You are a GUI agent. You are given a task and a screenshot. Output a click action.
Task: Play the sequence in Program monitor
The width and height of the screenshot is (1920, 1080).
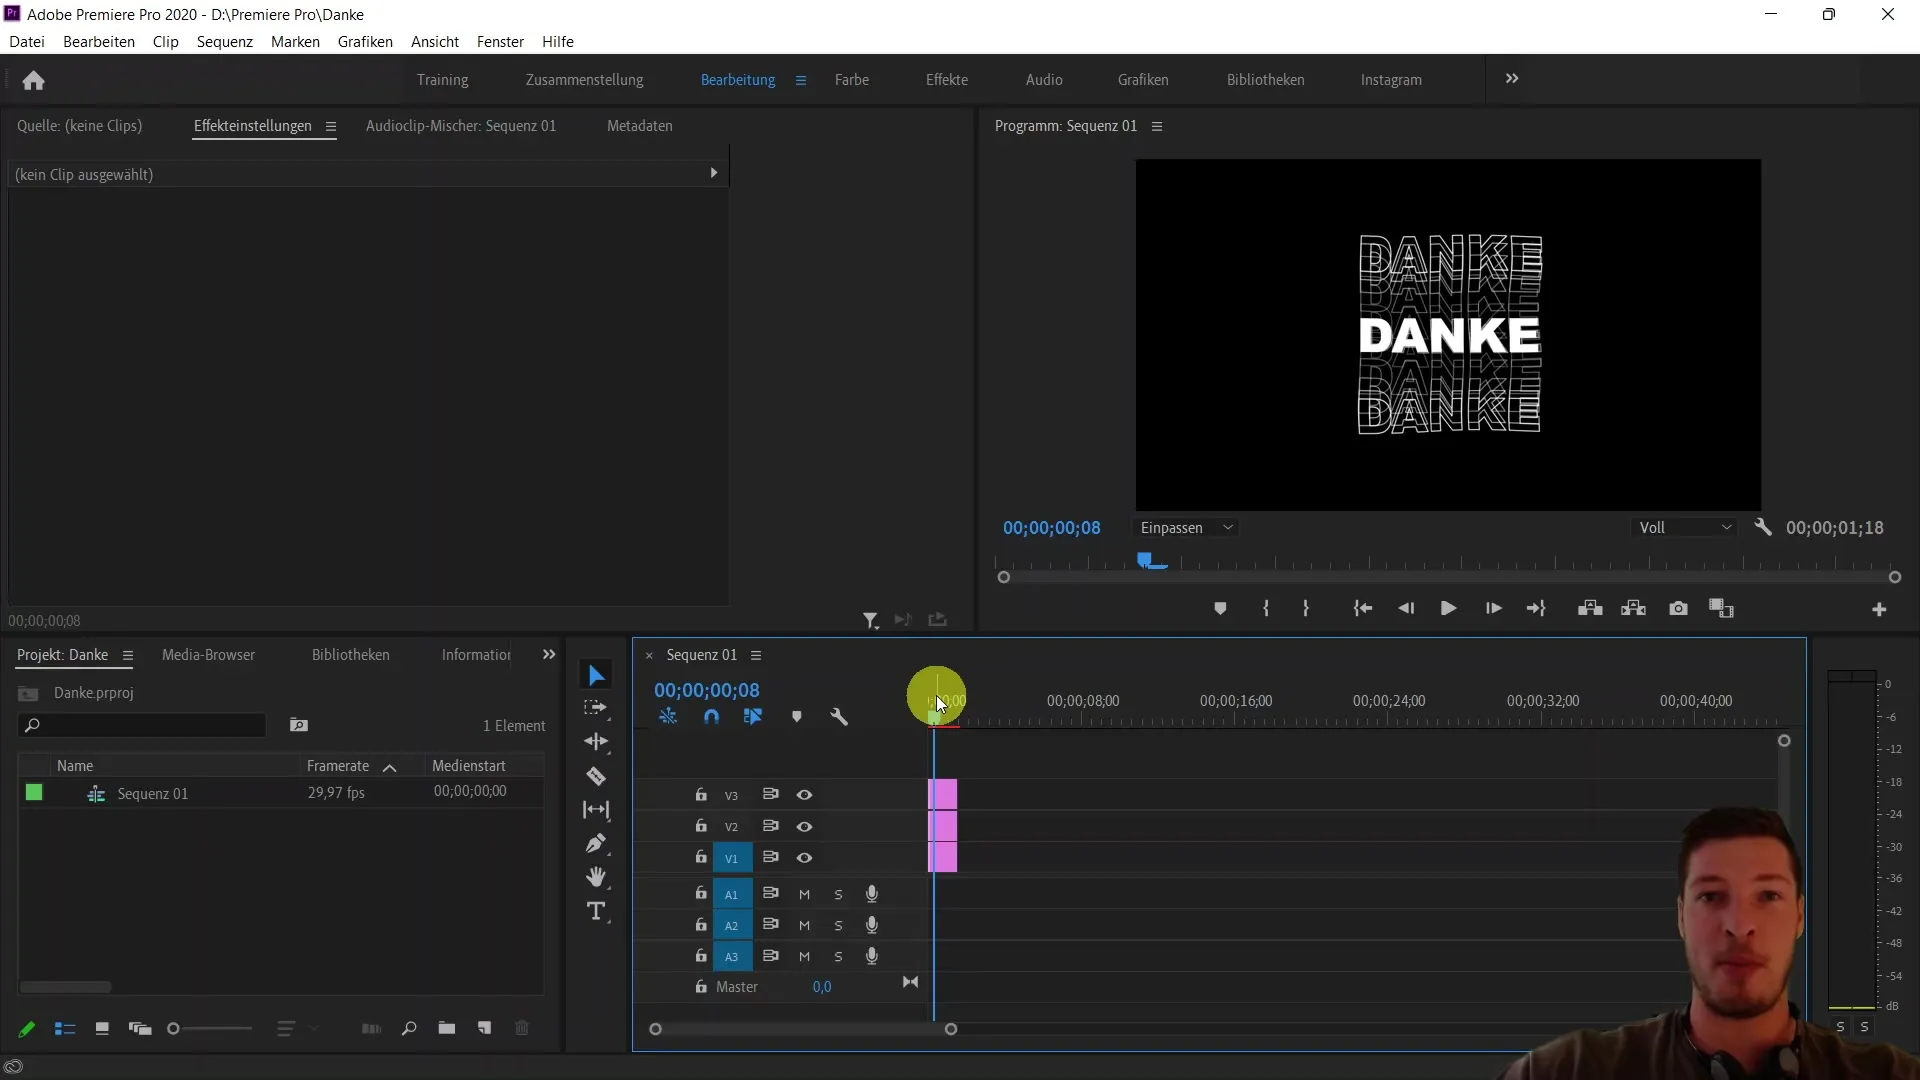1448,608
